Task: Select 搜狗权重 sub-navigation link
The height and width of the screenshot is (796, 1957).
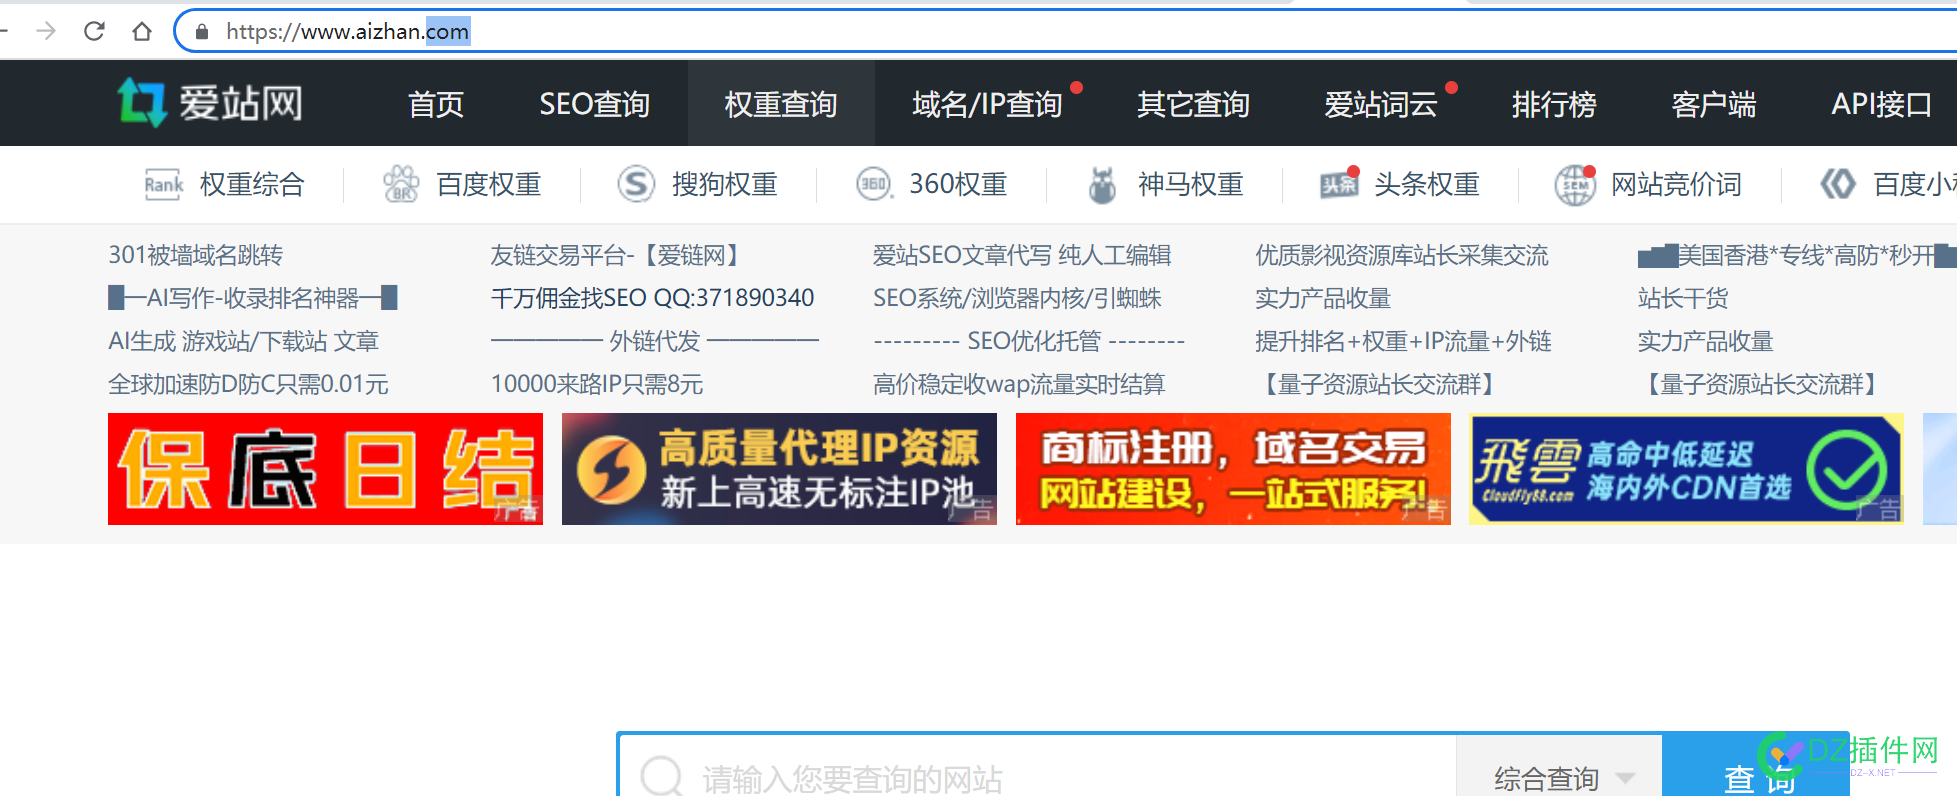Action: click(725, 184)
